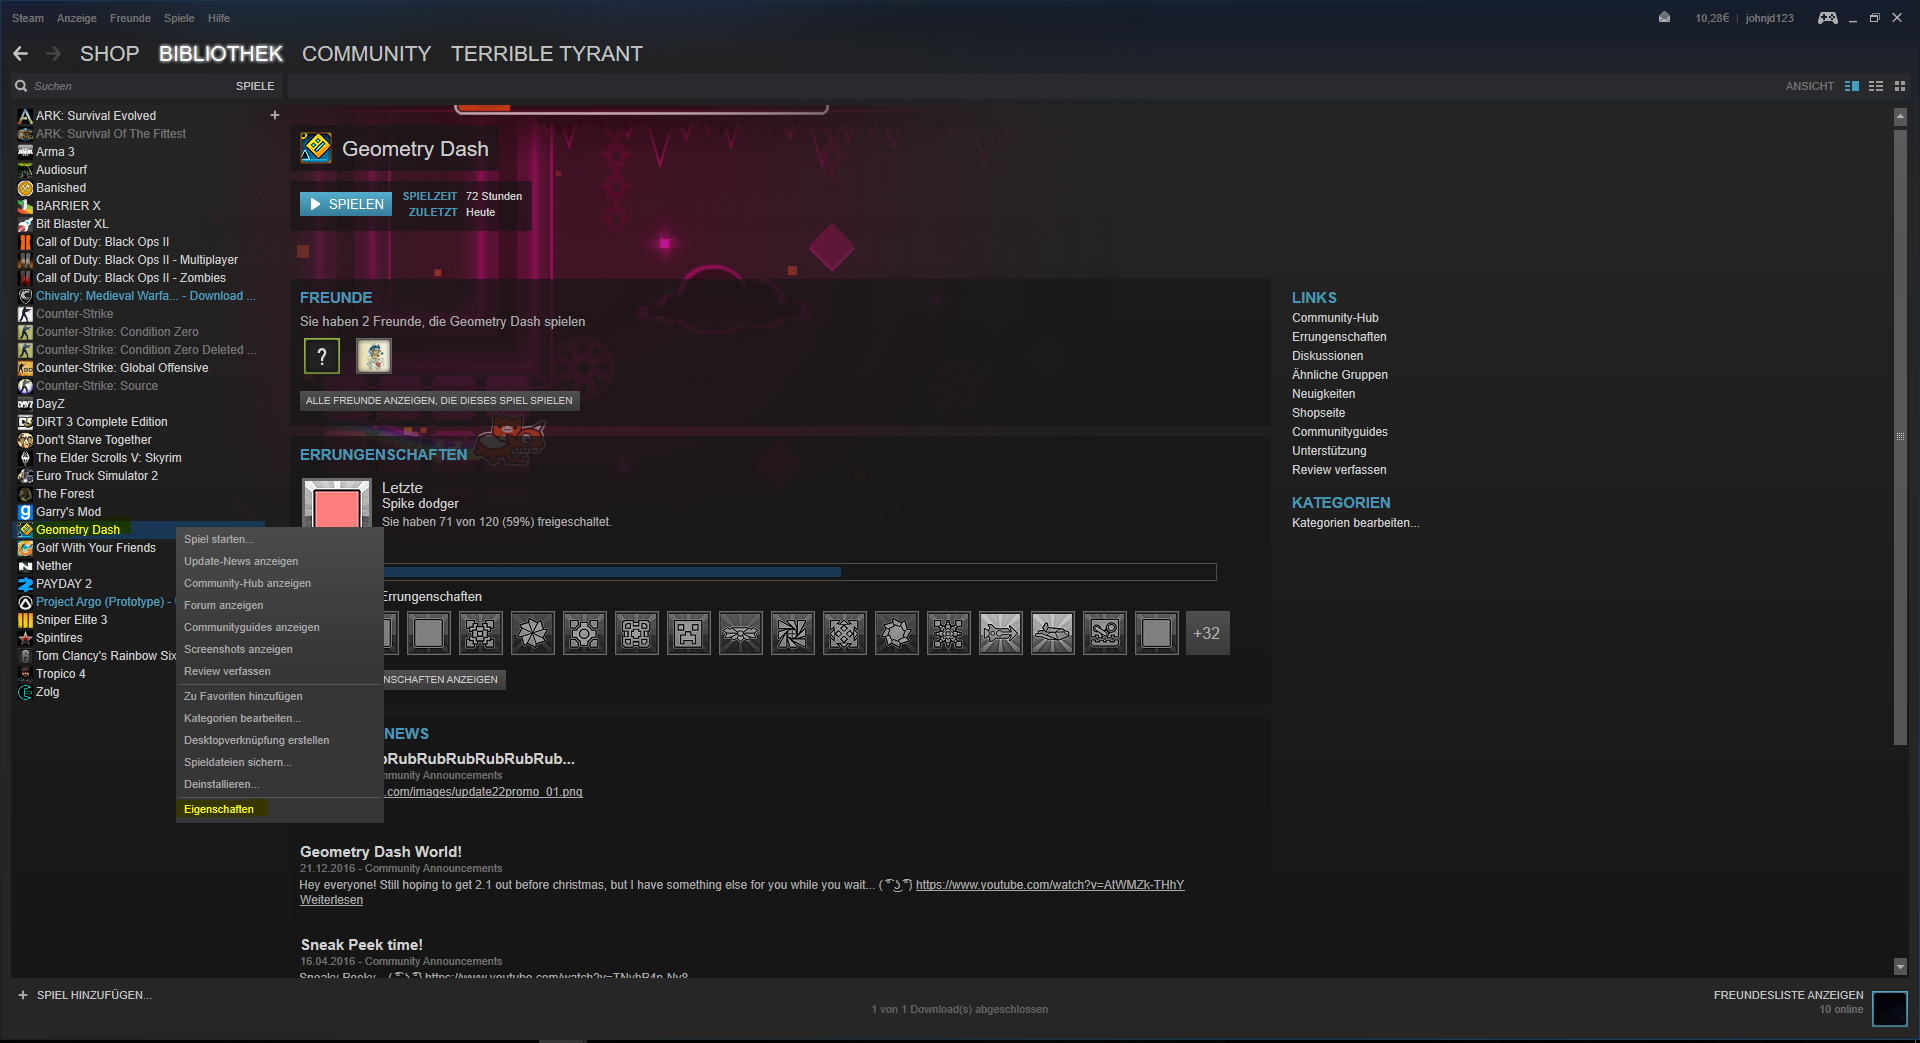Open the SPIELE filter dropdown
Image resolution: width=1920 pixels, height=1043 pixels.
point(255,86)
